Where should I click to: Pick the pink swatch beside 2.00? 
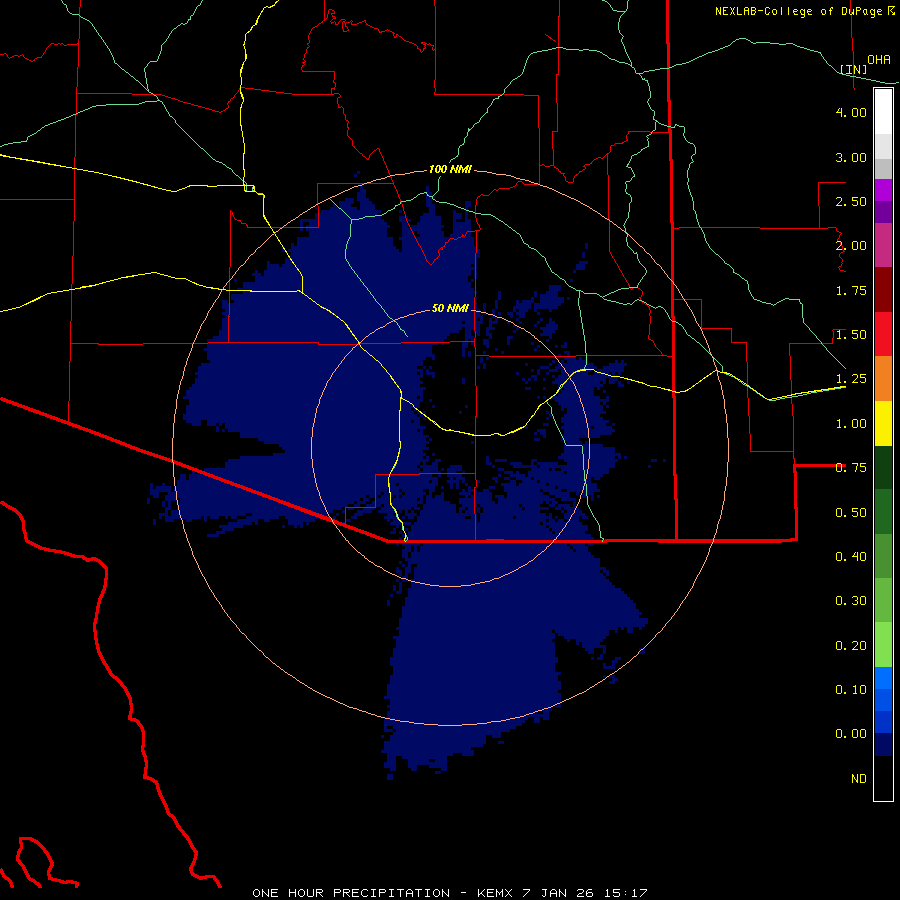(x=883, y=245)
